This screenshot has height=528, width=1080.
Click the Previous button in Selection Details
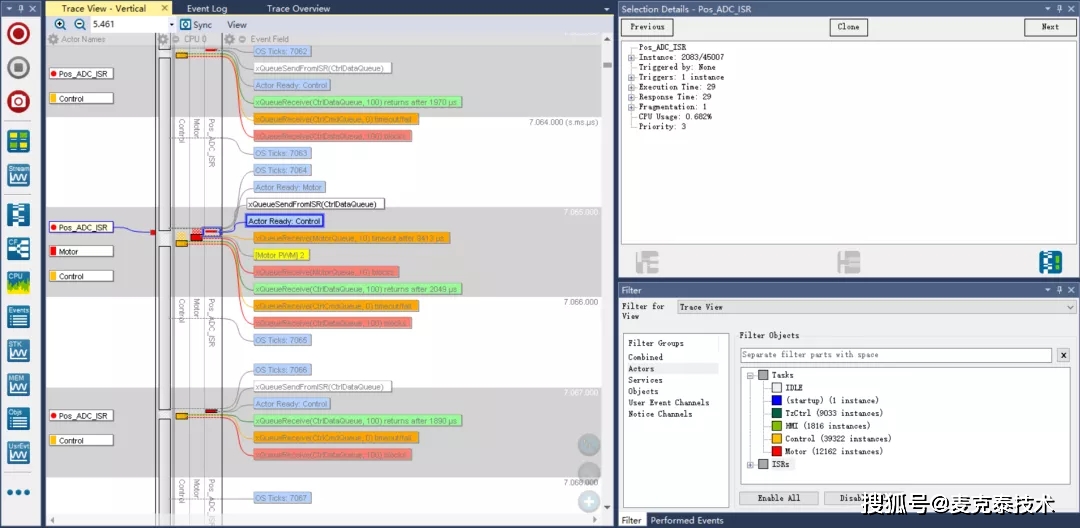tap(647, 27)
